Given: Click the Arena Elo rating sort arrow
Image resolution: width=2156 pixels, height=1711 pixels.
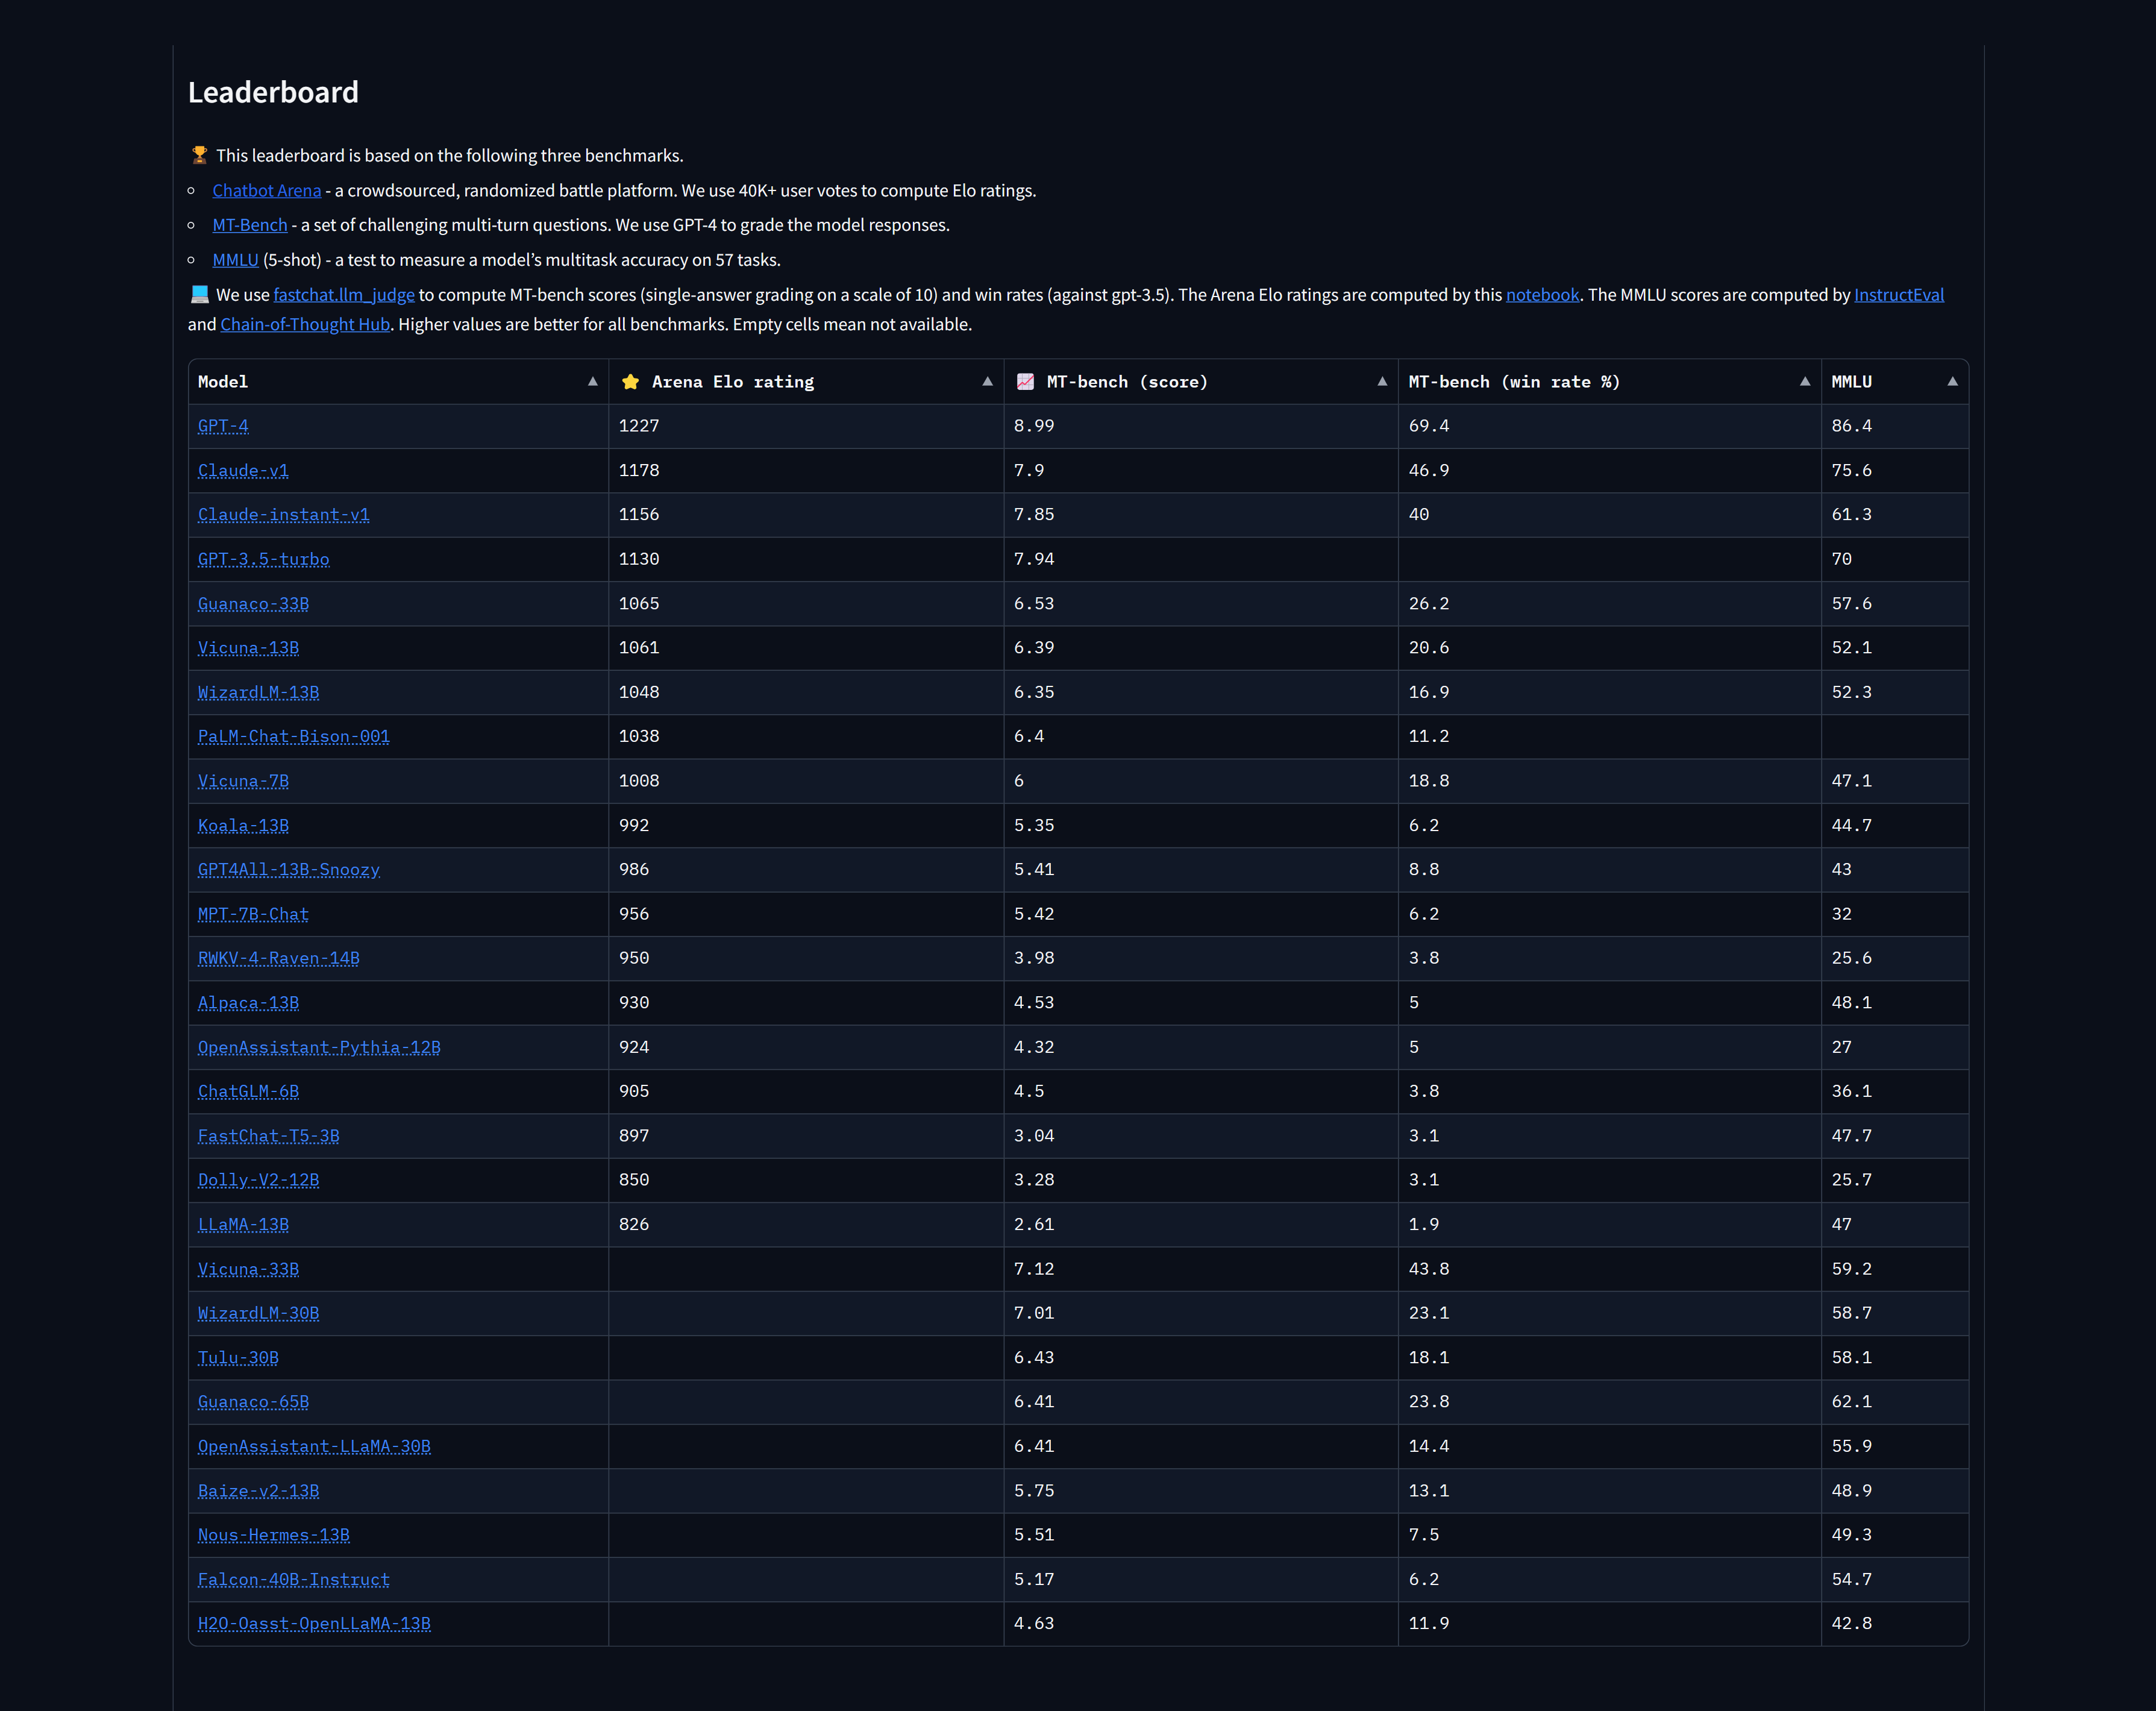Looking at the screenshot, I should tap(987, 381).
